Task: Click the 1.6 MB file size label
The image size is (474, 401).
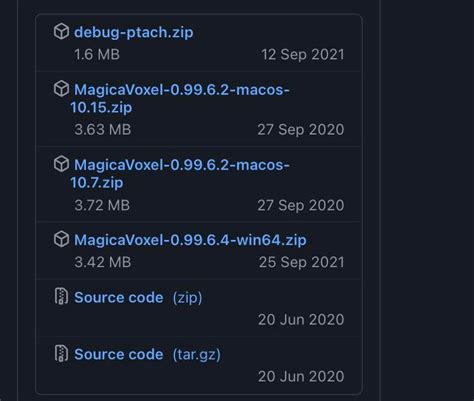Action: 97,54
